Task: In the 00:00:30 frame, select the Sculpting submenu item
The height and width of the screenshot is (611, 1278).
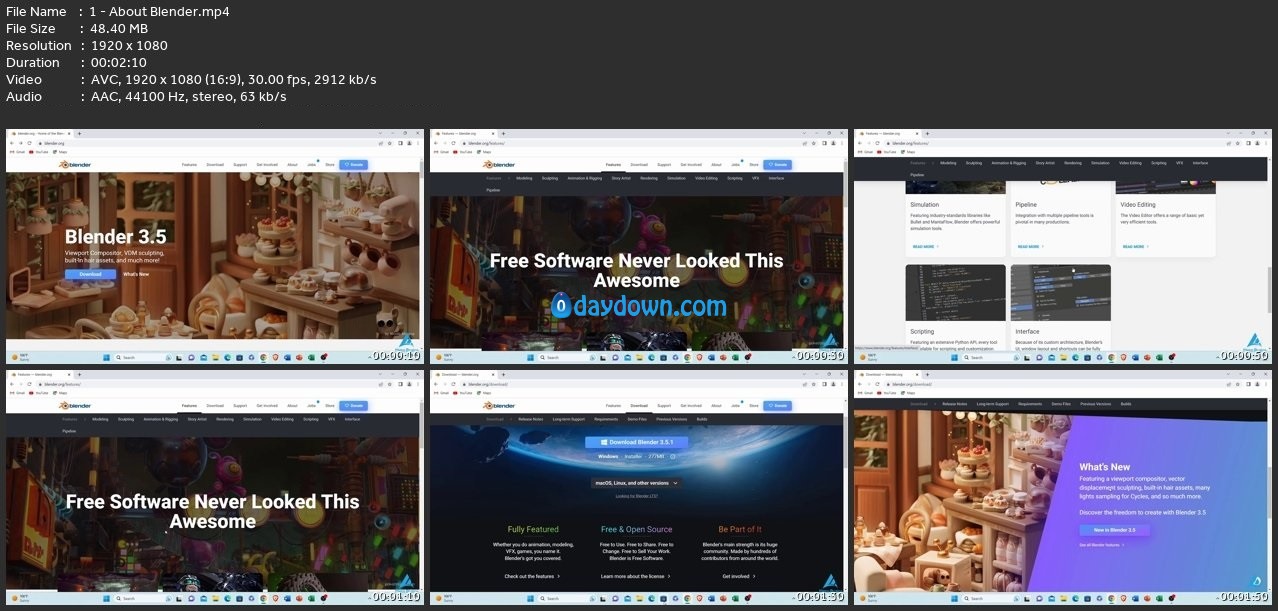Action: point(551,178)
